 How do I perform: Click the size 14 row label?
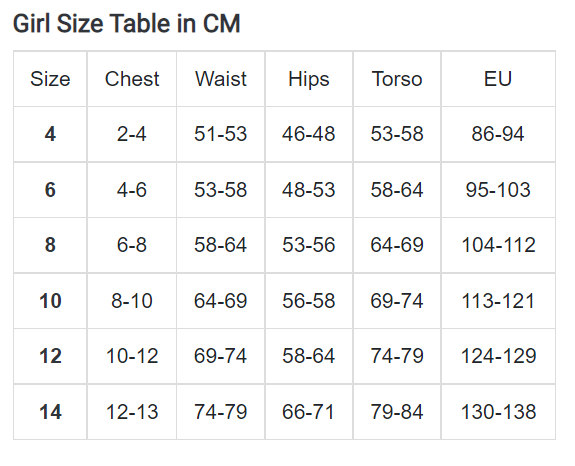pyautogui.click(x=50, y=412)
